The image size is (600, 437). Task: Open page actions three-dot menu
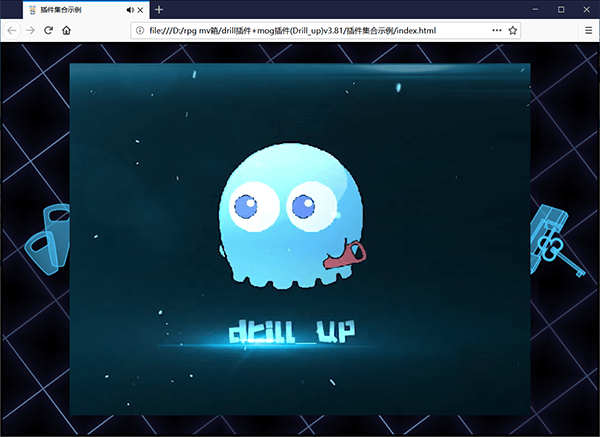(497, 30)
